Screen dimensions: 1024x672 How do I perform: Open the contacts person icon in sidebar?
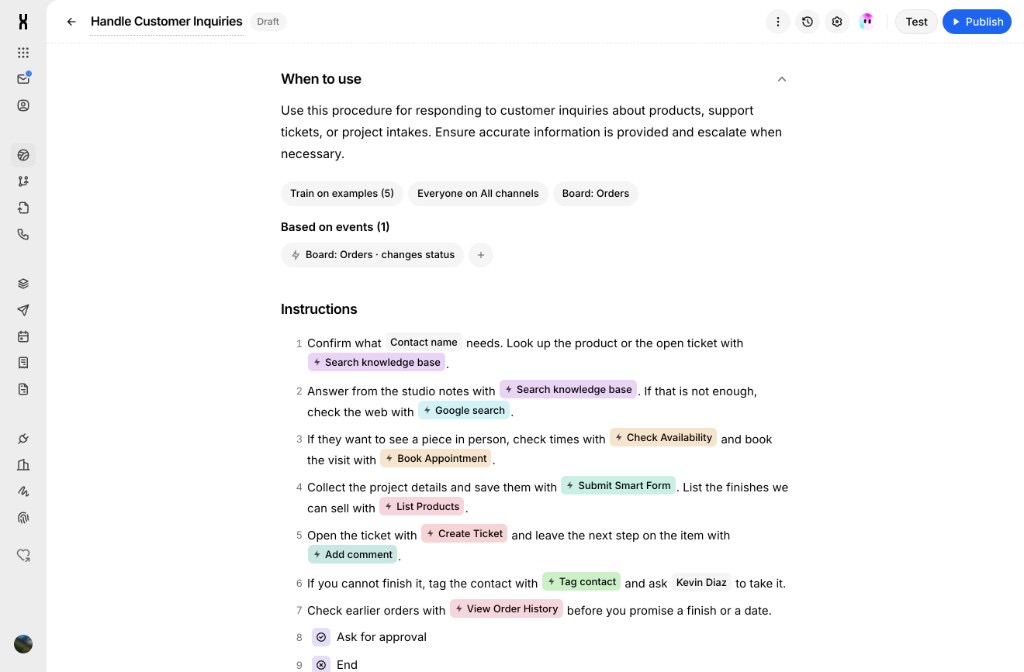(x=23, y=105)
